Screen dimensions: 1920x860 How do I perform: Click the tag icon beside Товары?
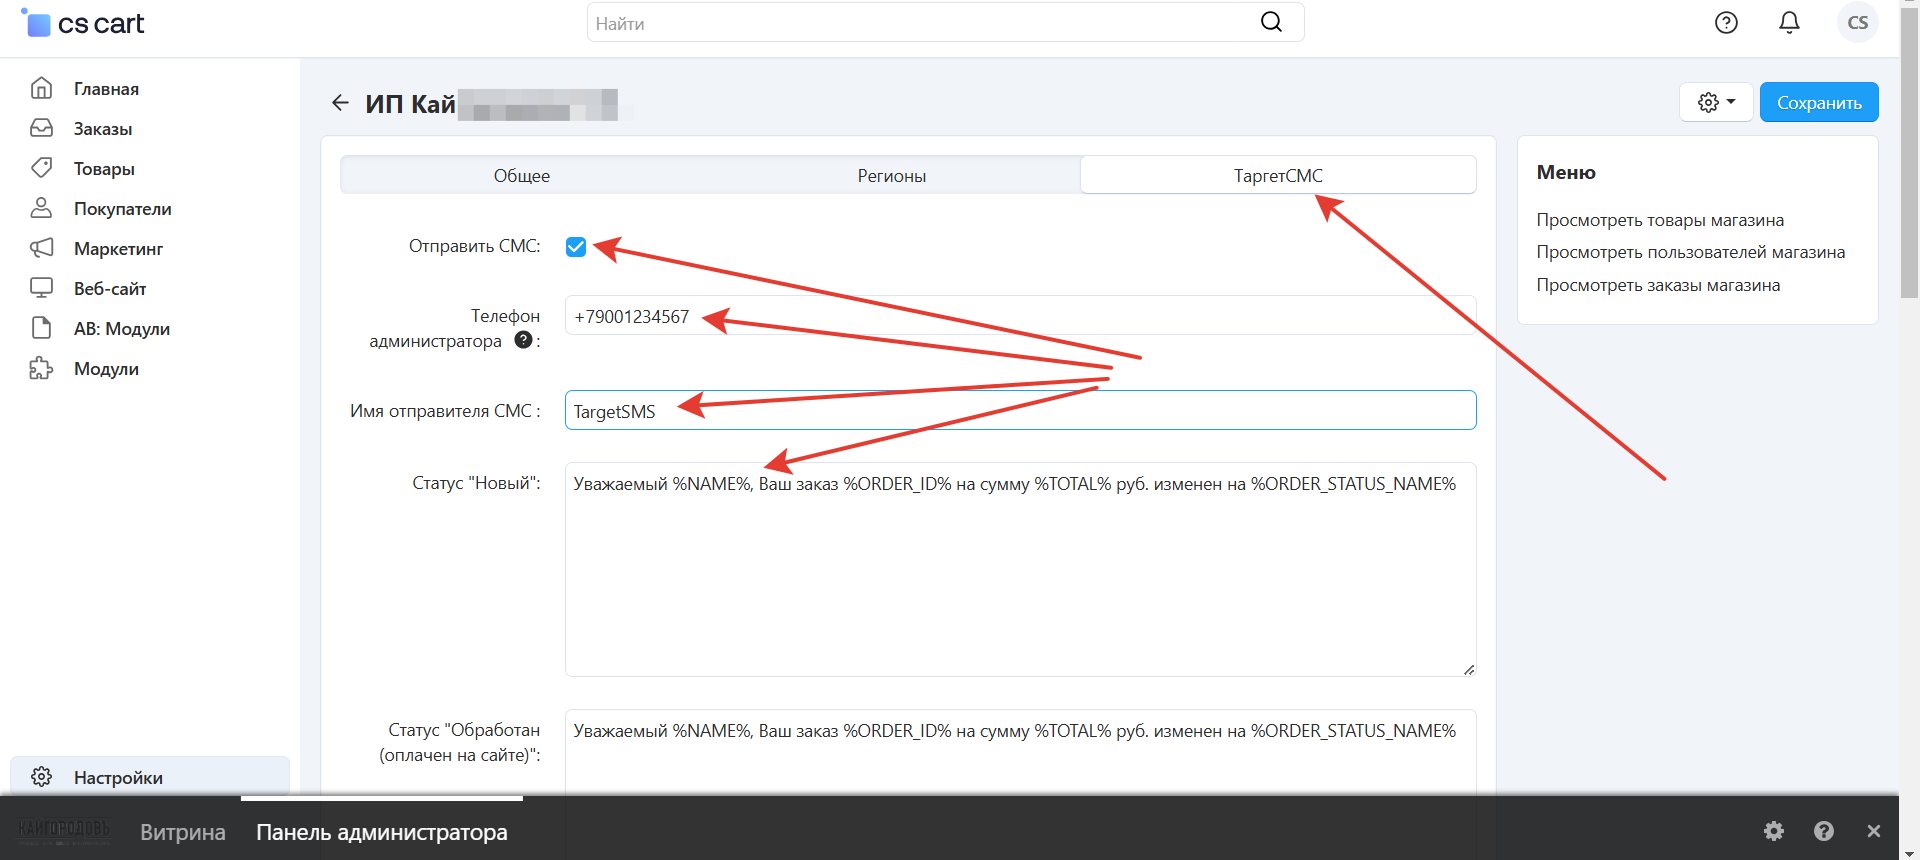41,167
